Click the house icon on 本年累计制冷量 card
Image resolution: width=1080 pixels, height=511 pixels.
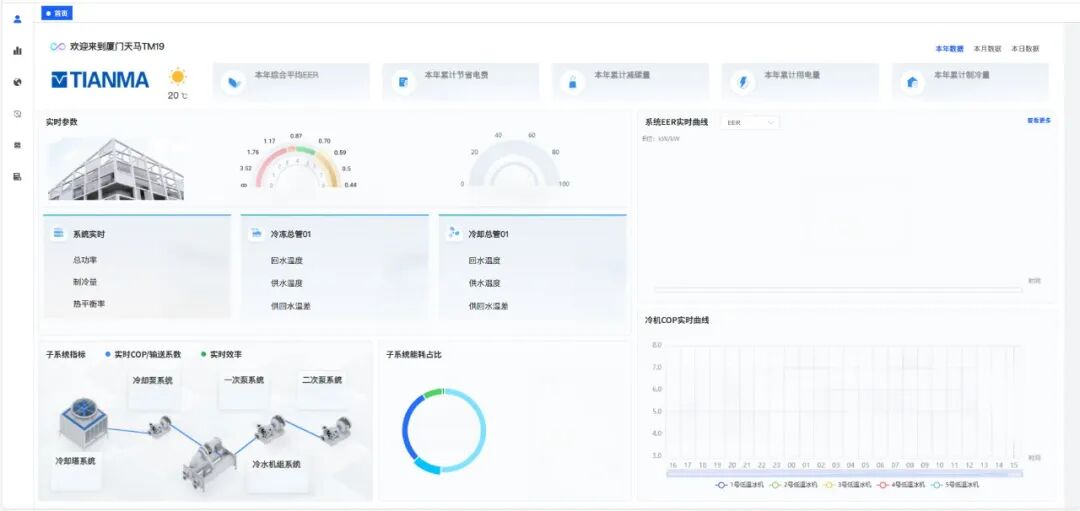[x=912, y=82]
